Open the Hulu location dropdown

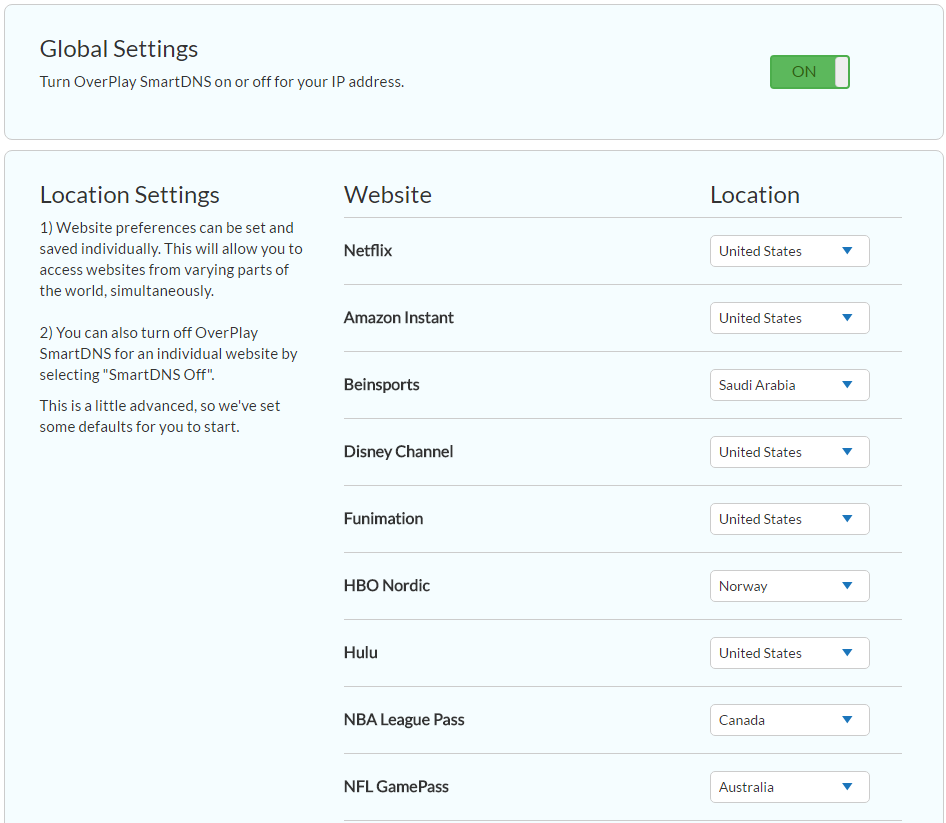pyautogui.click(x=789, y=652)
